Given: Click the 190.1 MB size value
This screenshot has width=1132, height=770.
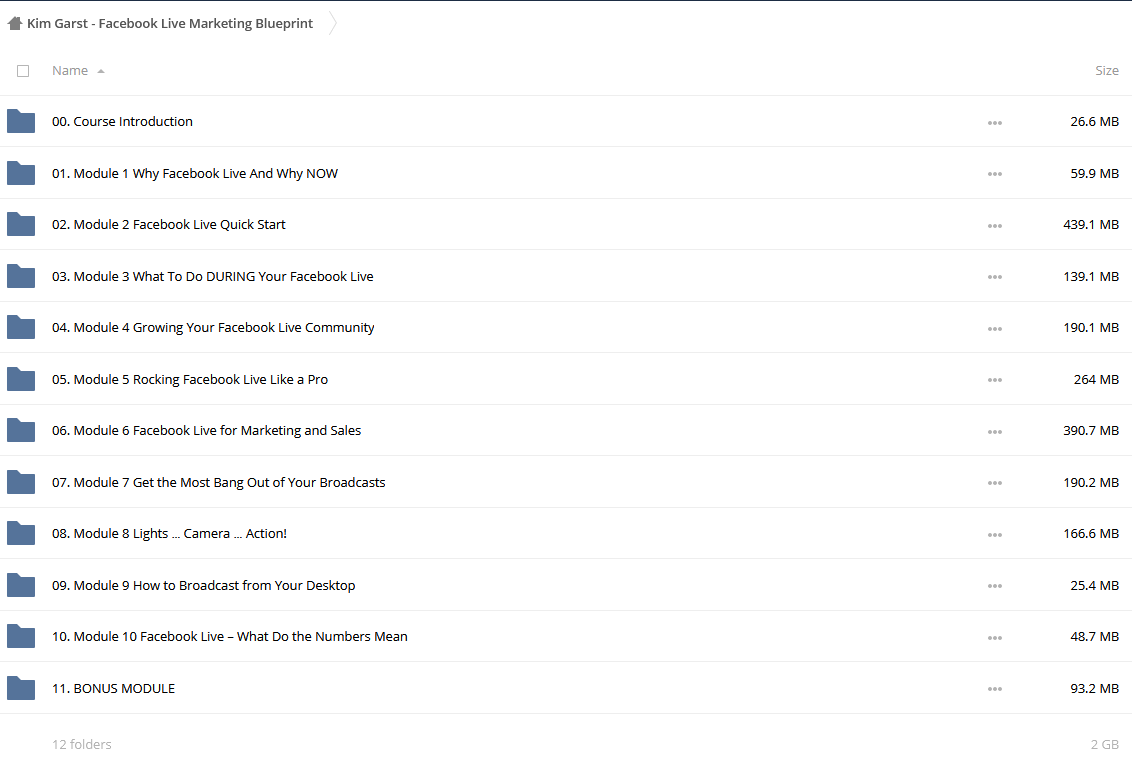Looking at the screenshot, I should click(x=1091, y=328).
